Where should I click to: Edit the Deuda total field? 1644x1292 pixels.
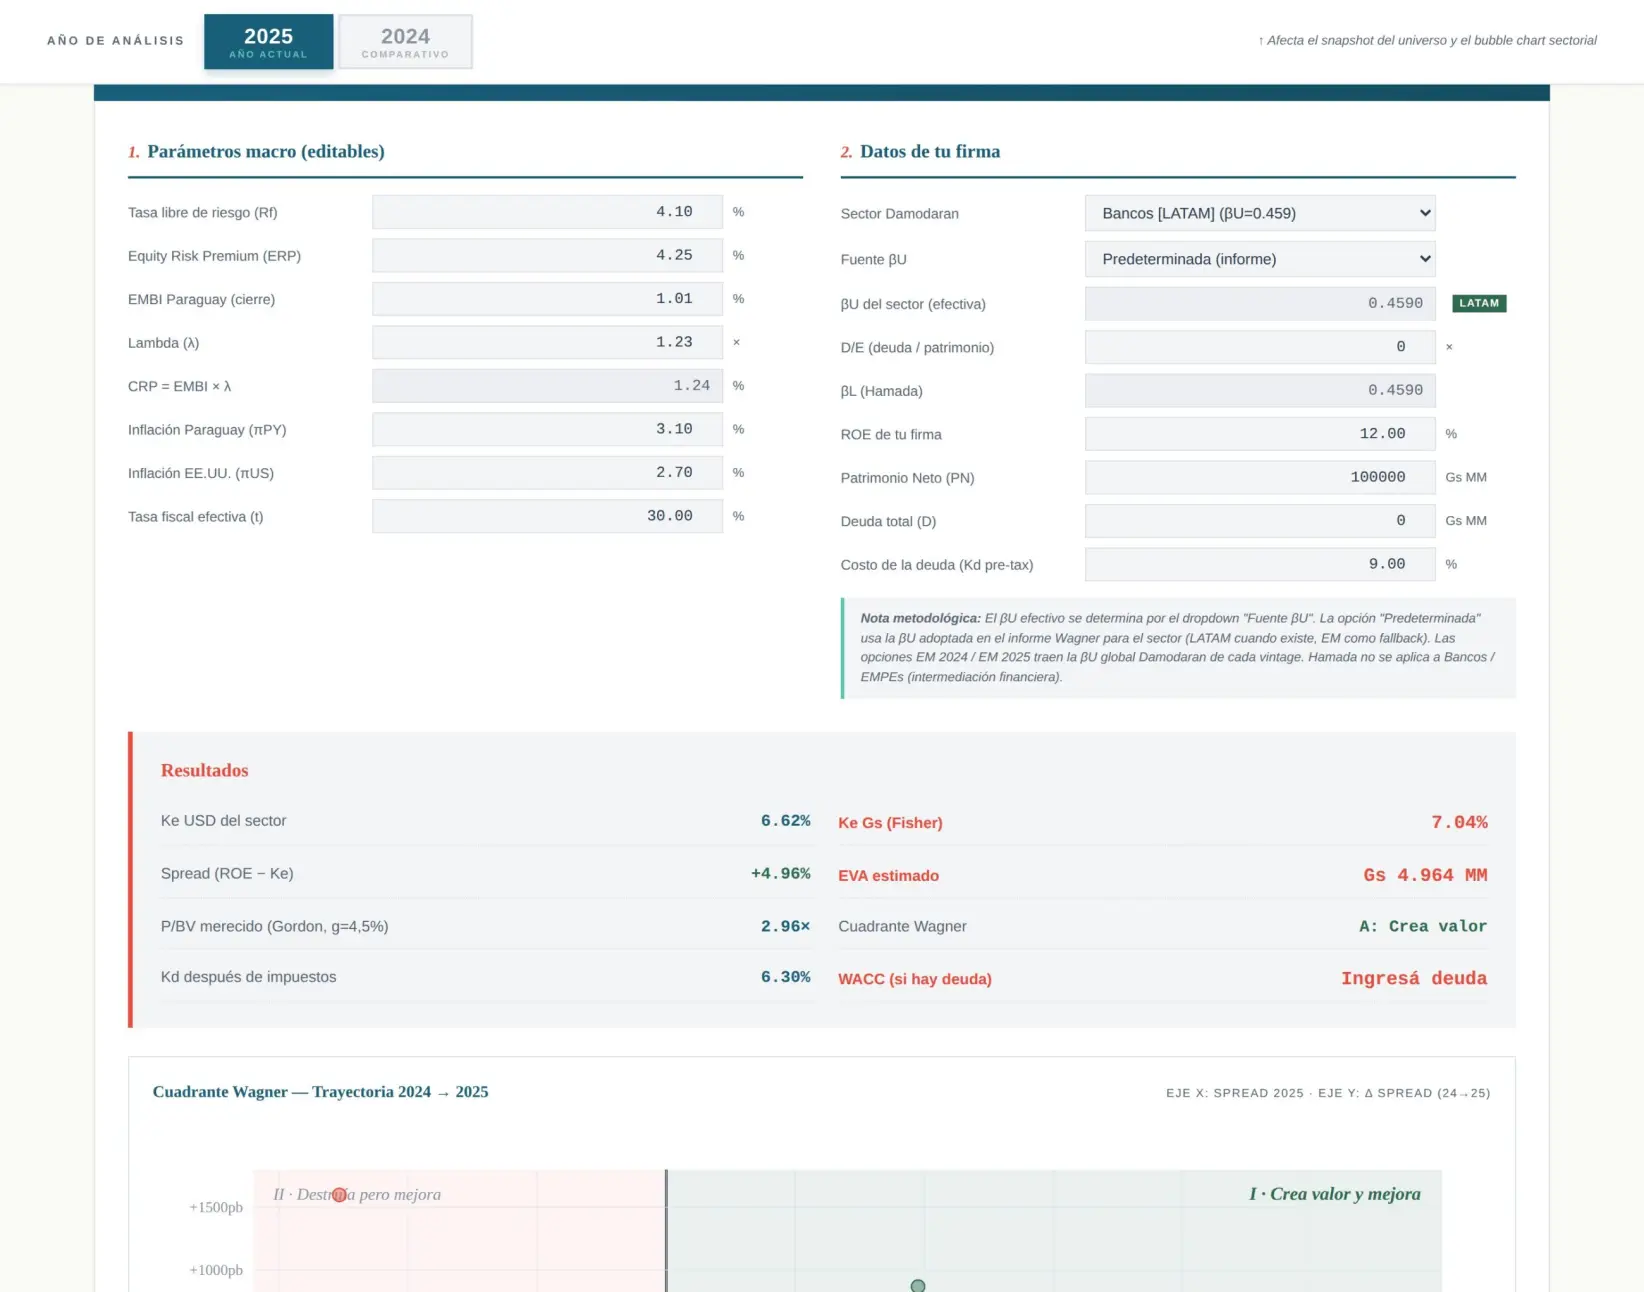tap(1260, 521)
